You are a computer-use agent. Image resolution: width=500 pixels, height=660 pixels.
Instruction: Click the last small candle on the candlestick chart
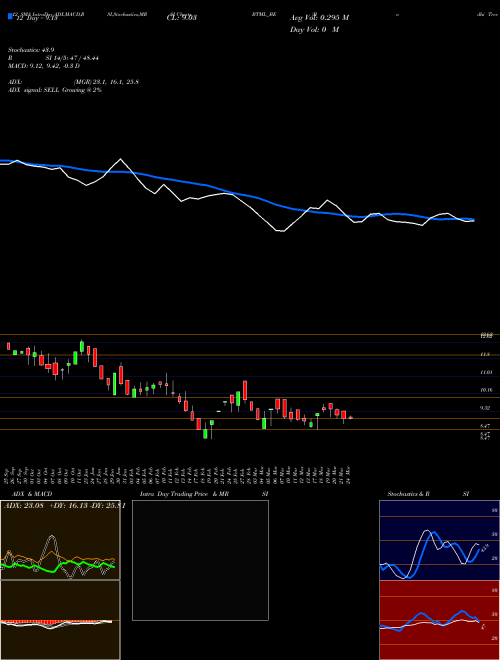click(350, 418)
